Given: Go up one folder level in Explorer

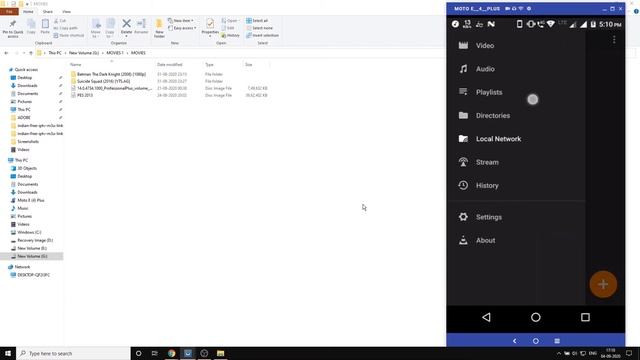Looking at the screenshot, I should [31, 53].
